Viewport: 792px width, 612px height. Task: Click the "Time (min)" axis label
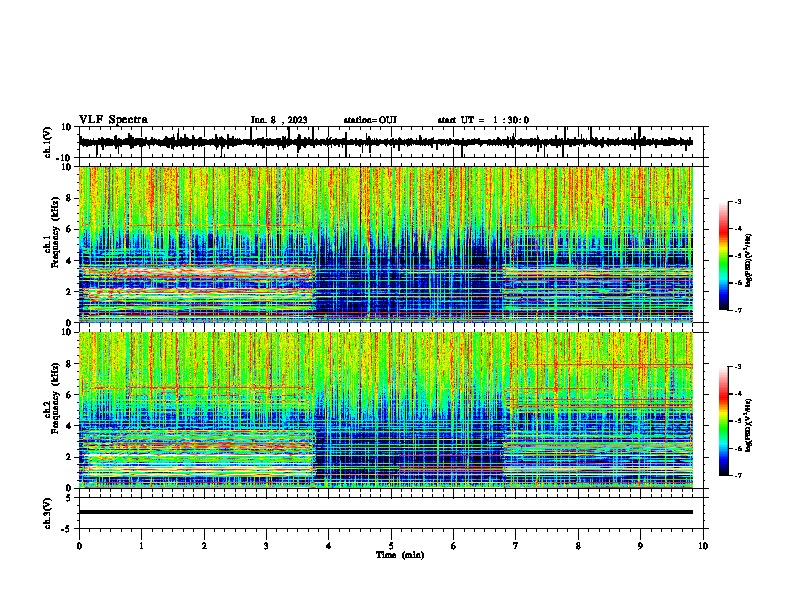pos(400,555)
